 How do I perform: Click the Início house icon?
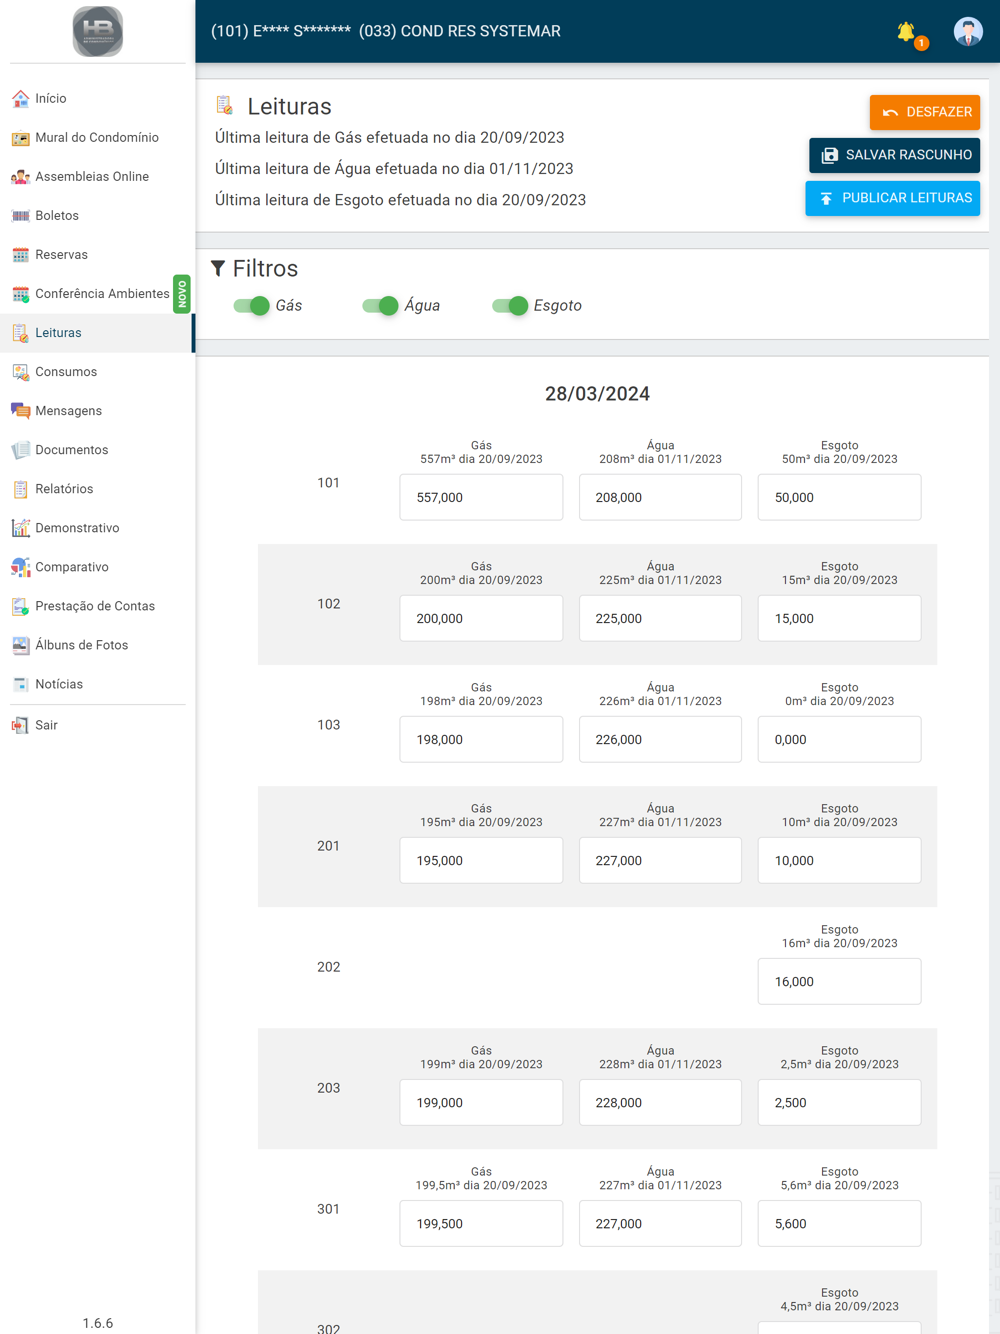pyautogui.click(x=20, y=98)
